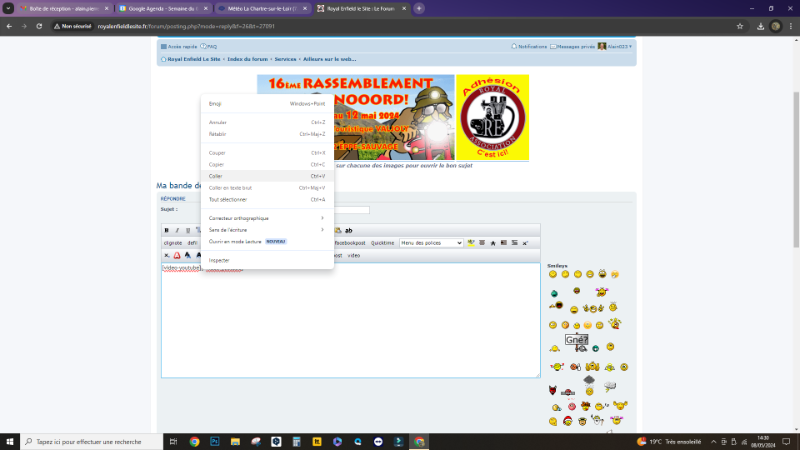Insert the facebookpost BBCode tag
The width and height of the screenshot is (800, 450).
pyautogui.click(x=350, y=243)
